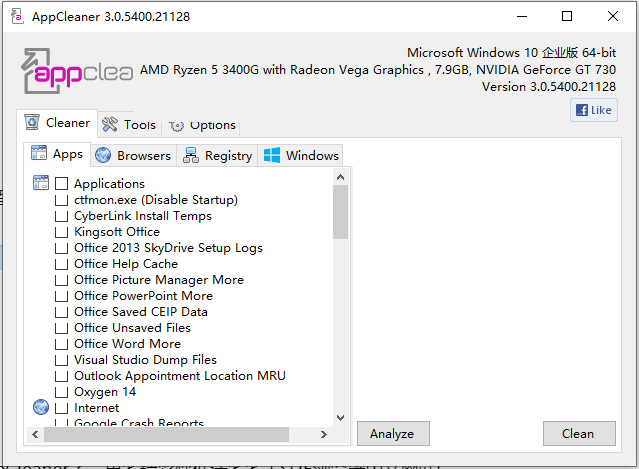Click the Internet globe icon in list
This screenshot has width=639, height=469.
[41, 407]
